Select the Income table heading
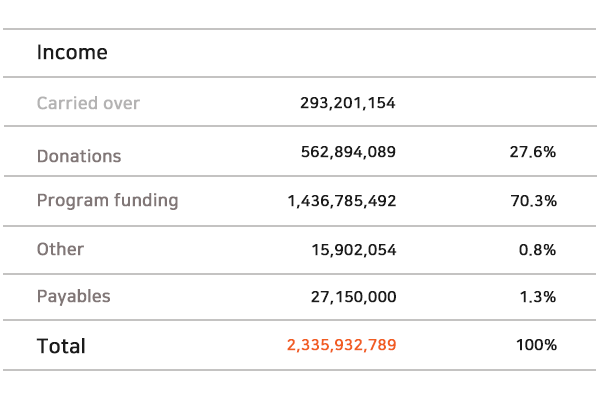600x400 pixels. pos(72,52)
